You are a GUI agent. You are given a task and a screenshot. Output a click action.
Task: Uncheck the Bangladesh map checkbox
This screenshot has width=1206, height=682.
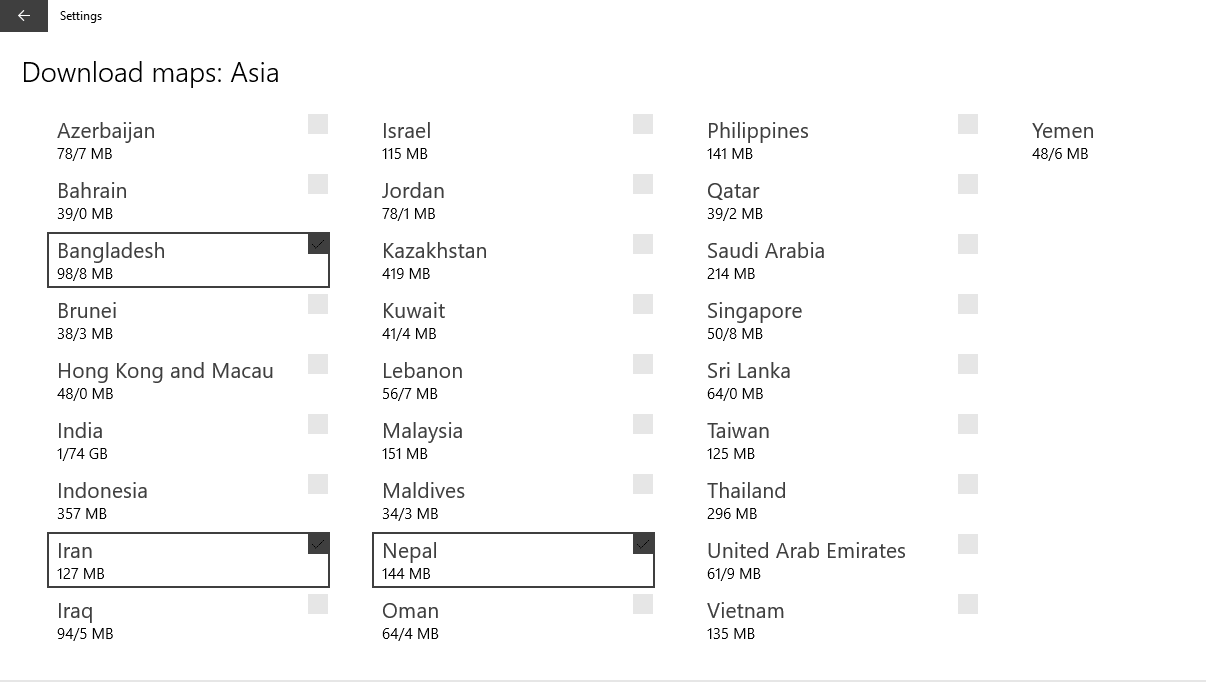click(x=318, y=244)
